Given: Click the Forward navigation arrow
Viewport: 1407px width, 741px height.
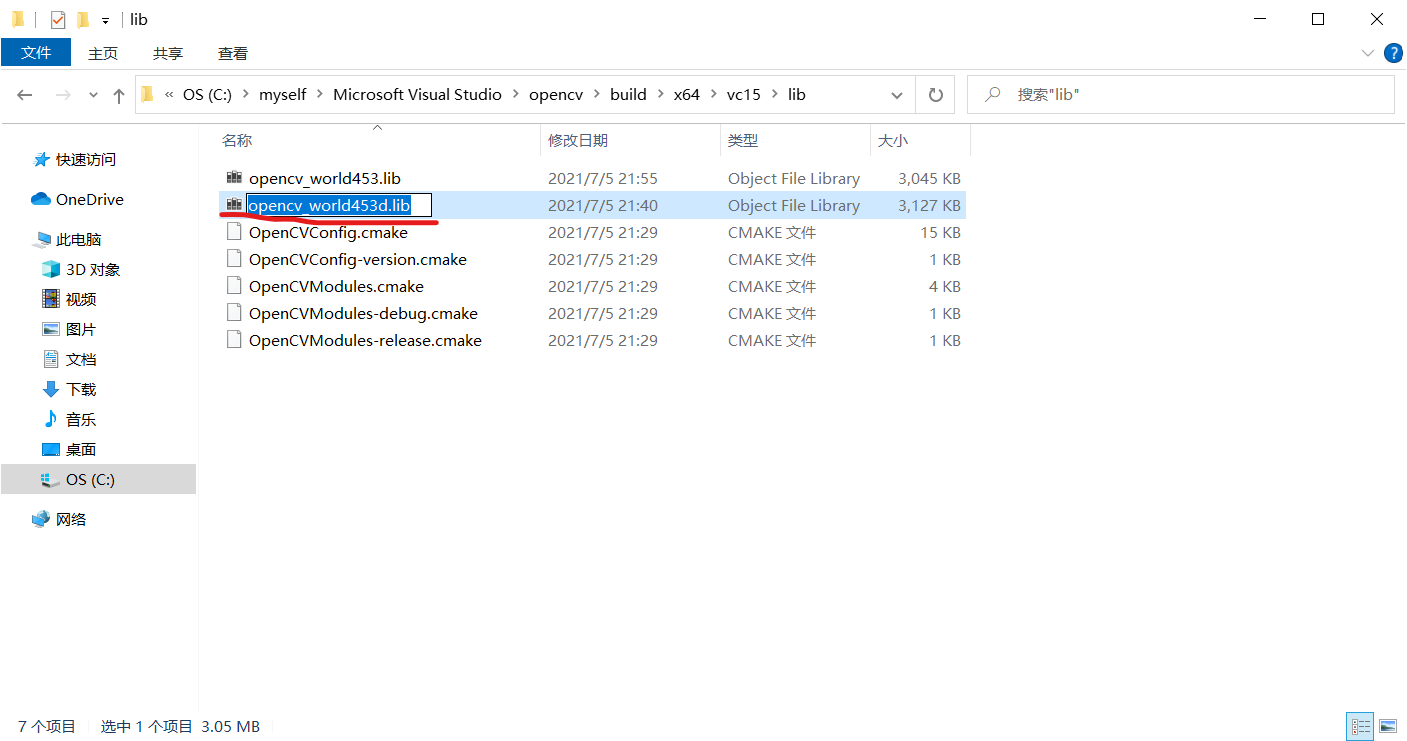Looking at the screenshot, I should click(x=62, y=95).
